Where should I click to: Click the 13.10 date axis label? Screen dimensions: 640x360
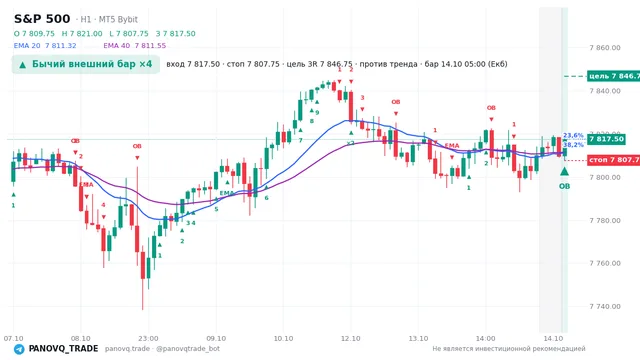pyautogui.click(x=418, y=338)
